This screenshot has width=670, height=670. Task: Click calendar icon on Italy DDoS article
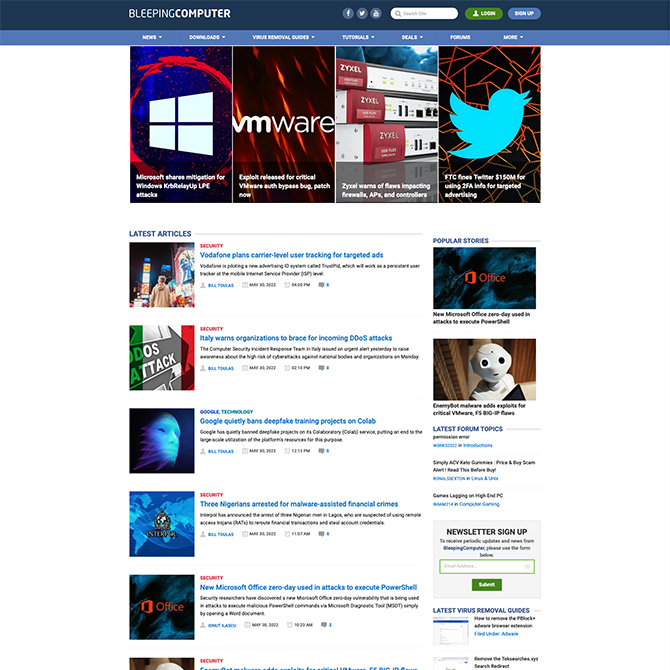[245, 368]
